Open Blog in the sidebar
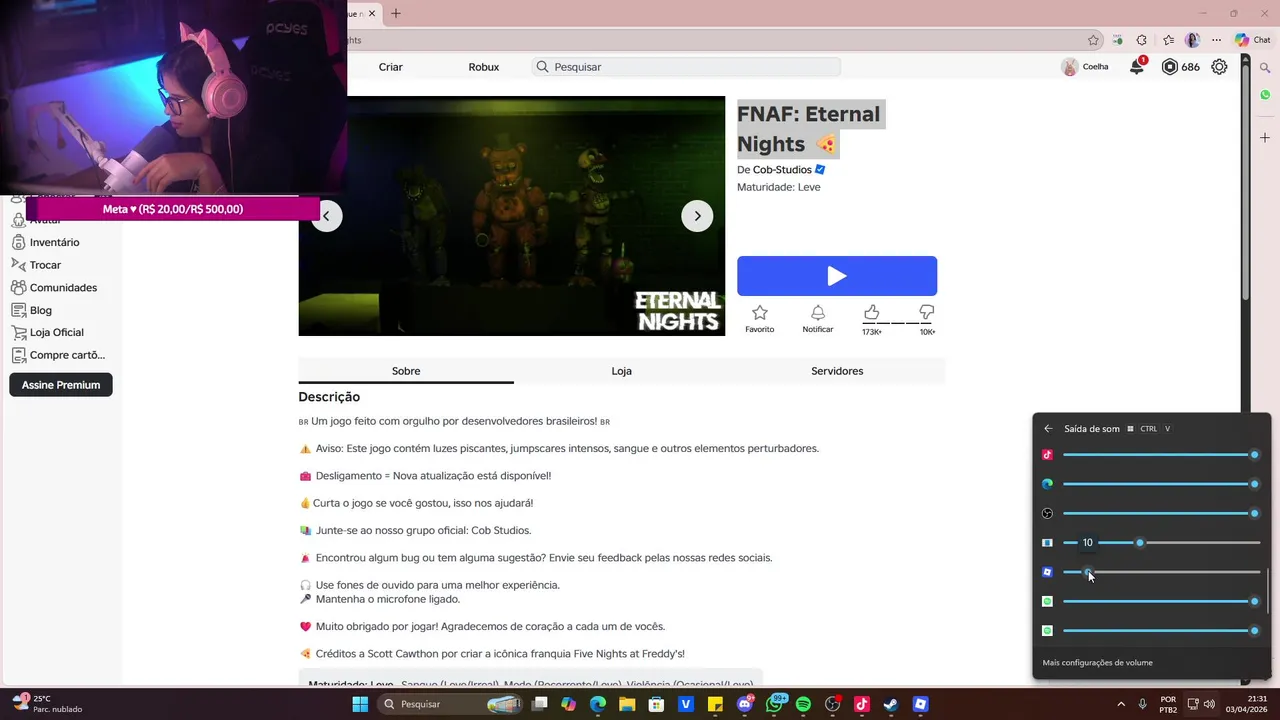 tap(40, 310)
